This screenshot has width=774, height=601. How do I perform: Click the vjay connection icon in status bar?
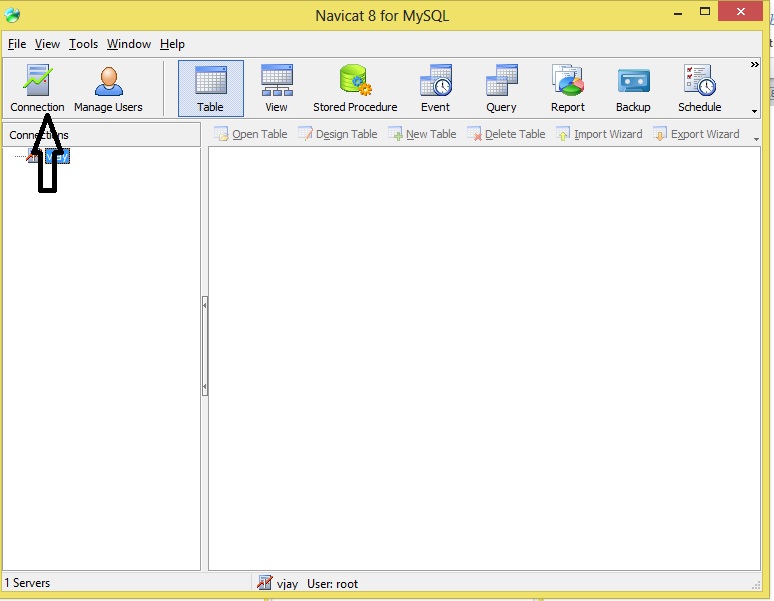click(265, 583)
